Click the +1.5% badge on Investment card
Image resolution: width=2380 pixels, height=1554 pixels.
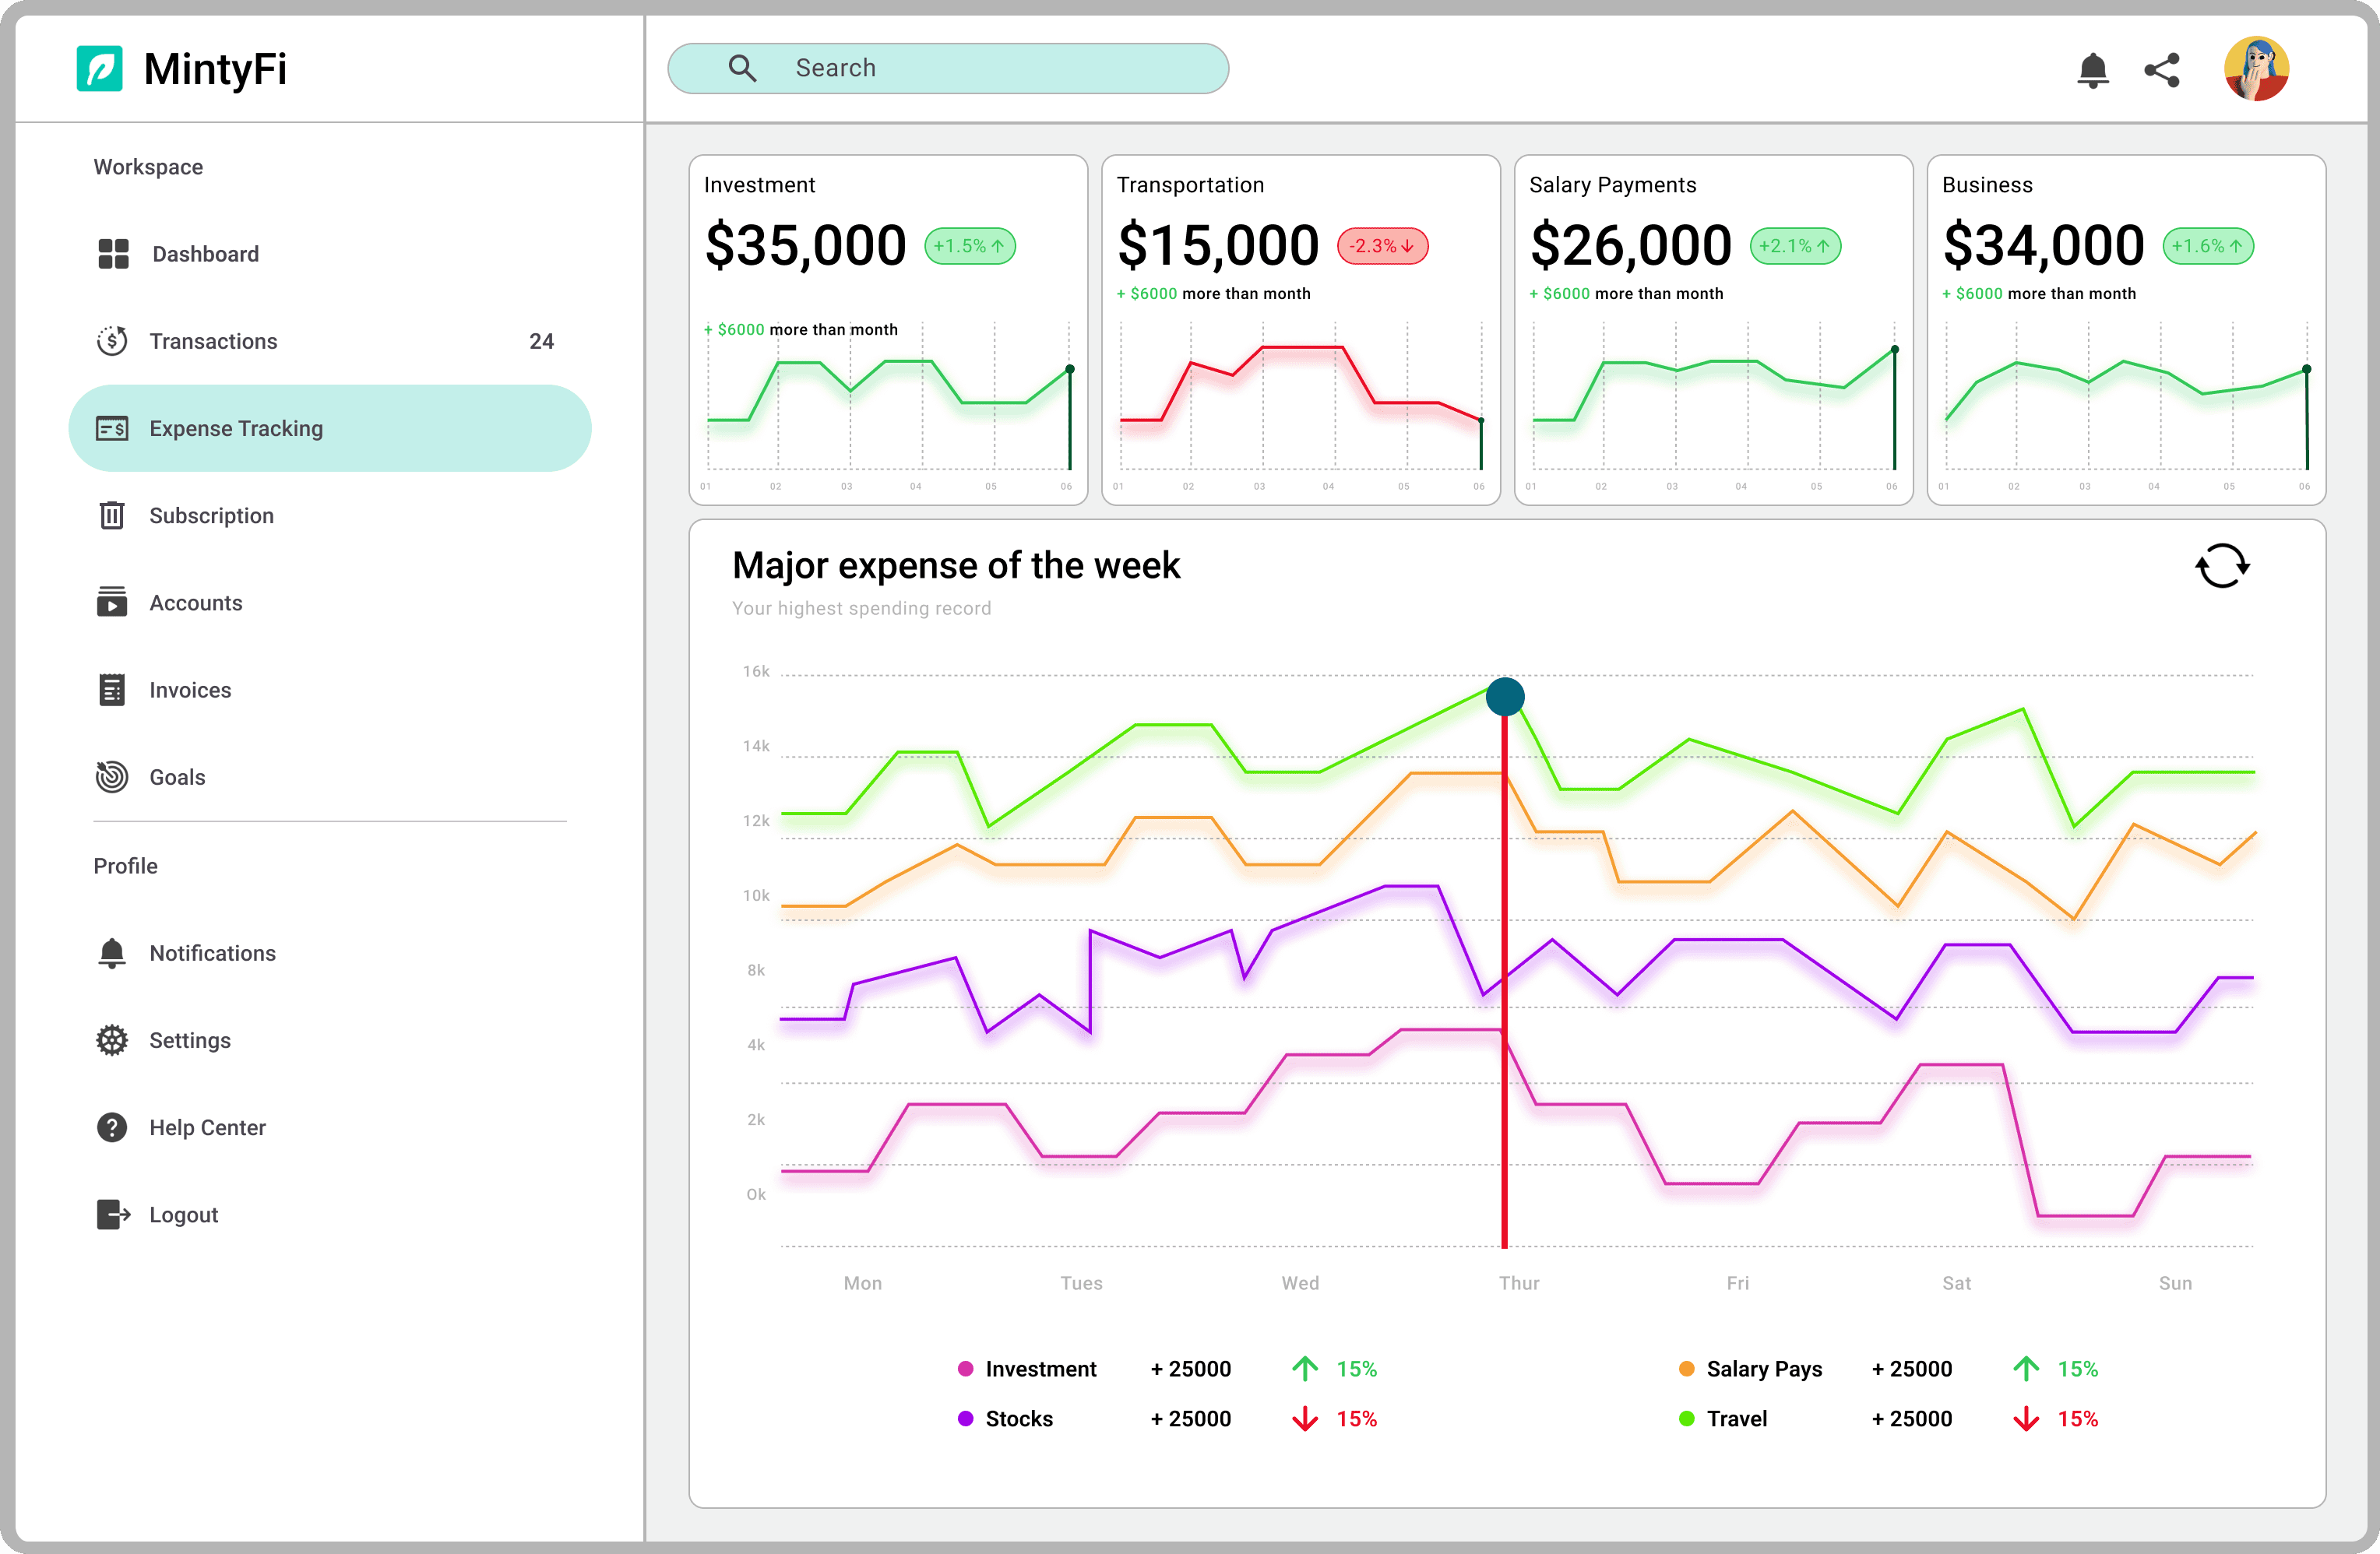tap(969, 246)
